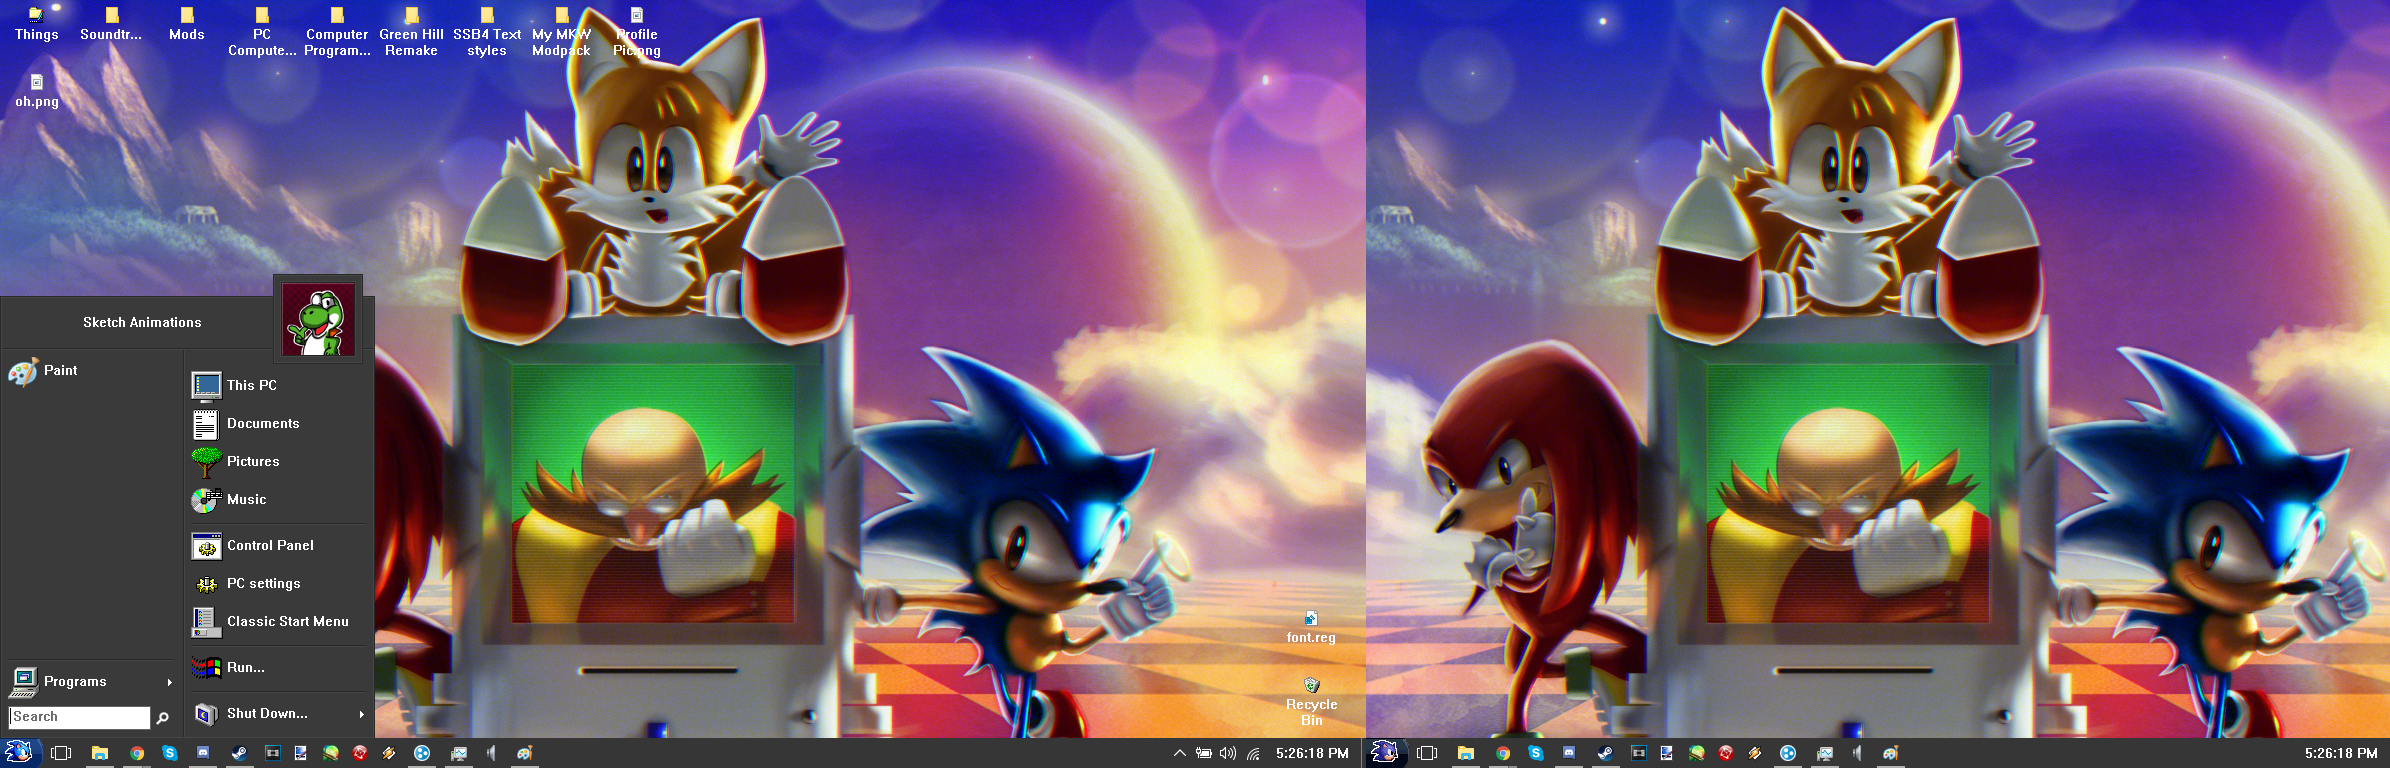
Task: Click the battery power tray icon
Action: point(1204,754)
